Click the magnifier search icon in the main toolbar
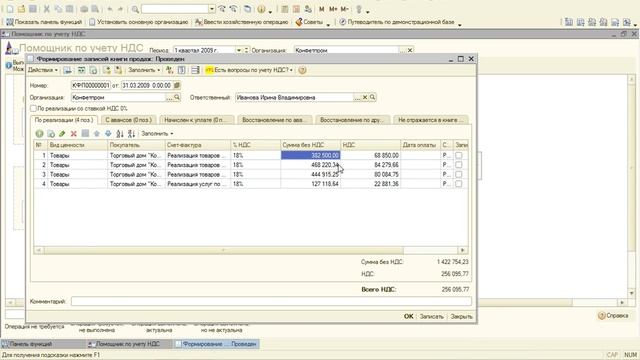 (x=135, y=9)
